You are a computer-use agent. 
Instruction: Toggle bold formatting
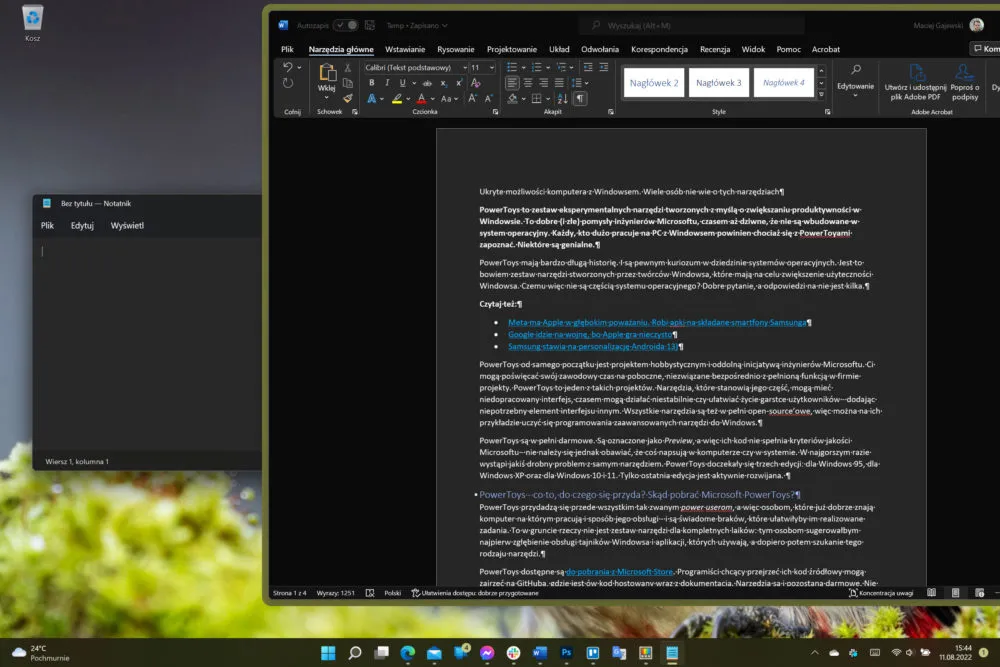coord(372,83)
